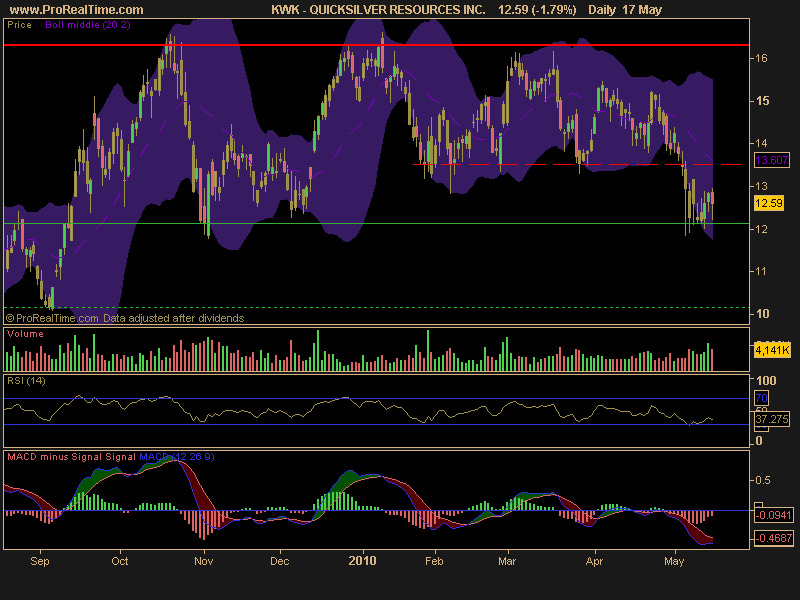Click the 14 price axis label

pos(761,143)
